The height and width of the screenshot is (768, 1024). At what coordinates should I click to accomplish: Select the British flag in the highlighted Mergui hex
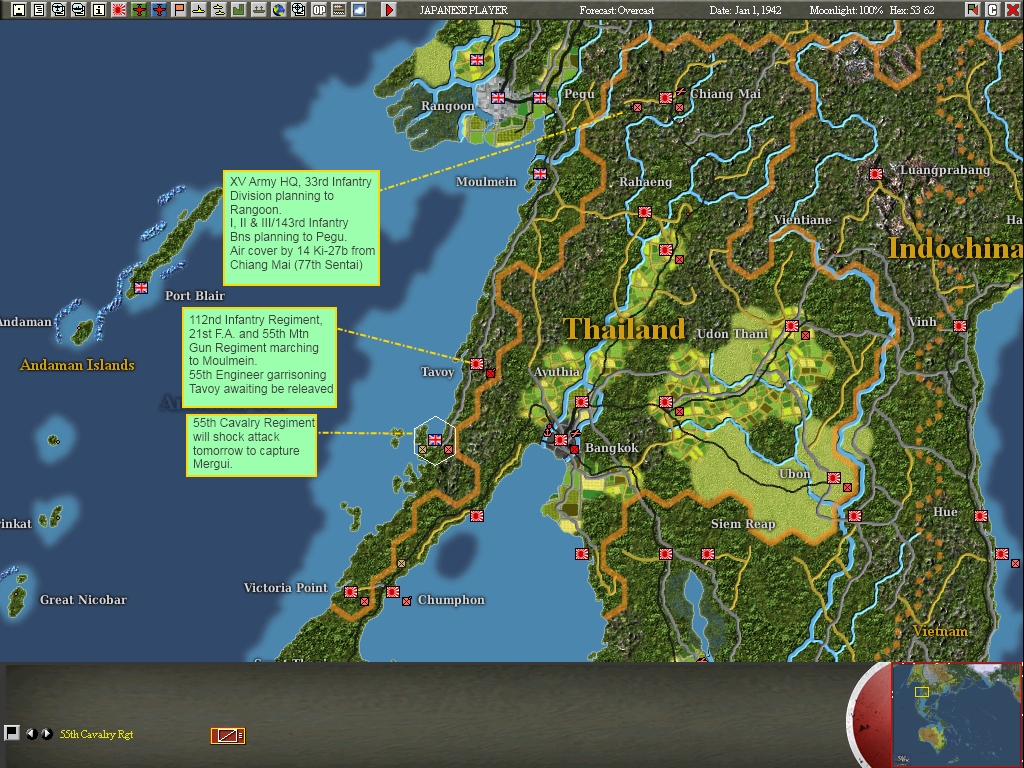pos(435,440)
